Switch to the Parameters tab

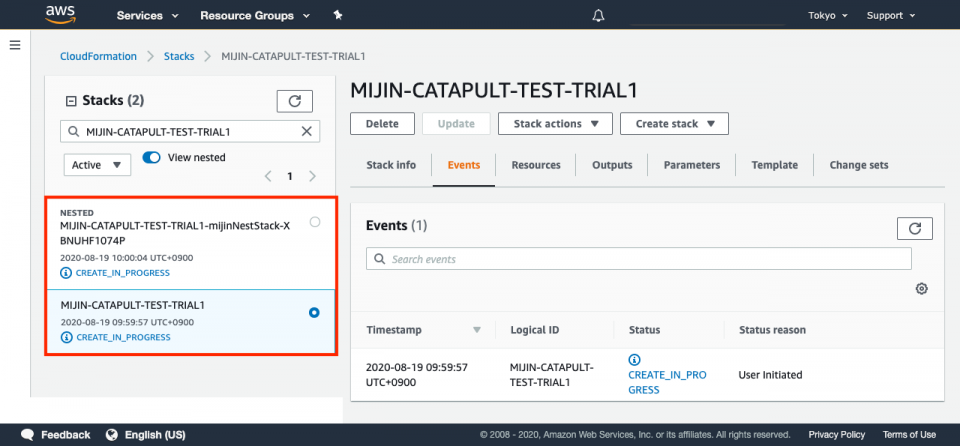click(x=692, y=165)
